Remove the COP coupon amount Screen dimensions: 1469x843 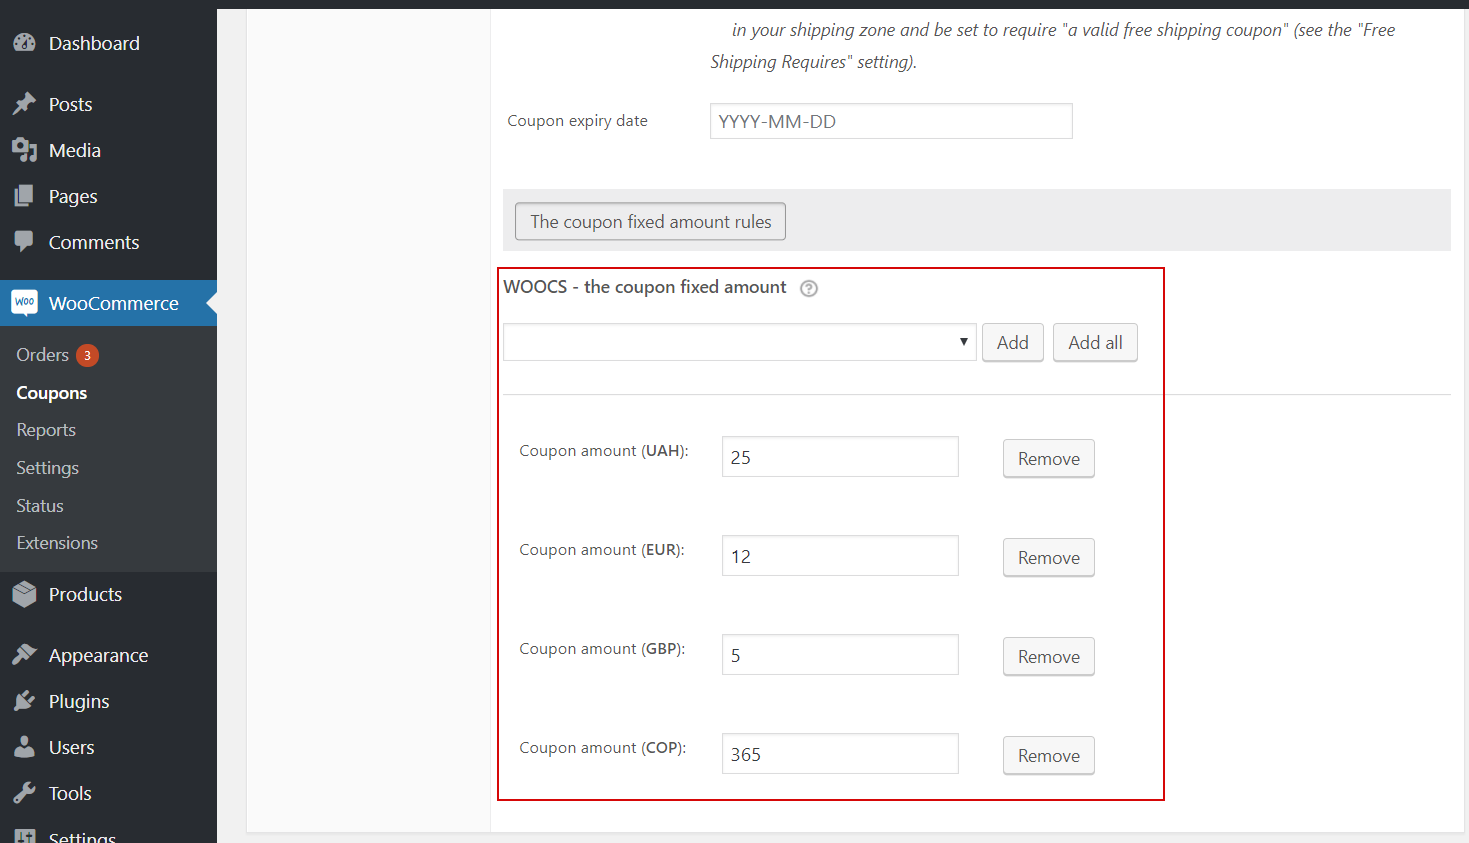(1049, 755)
